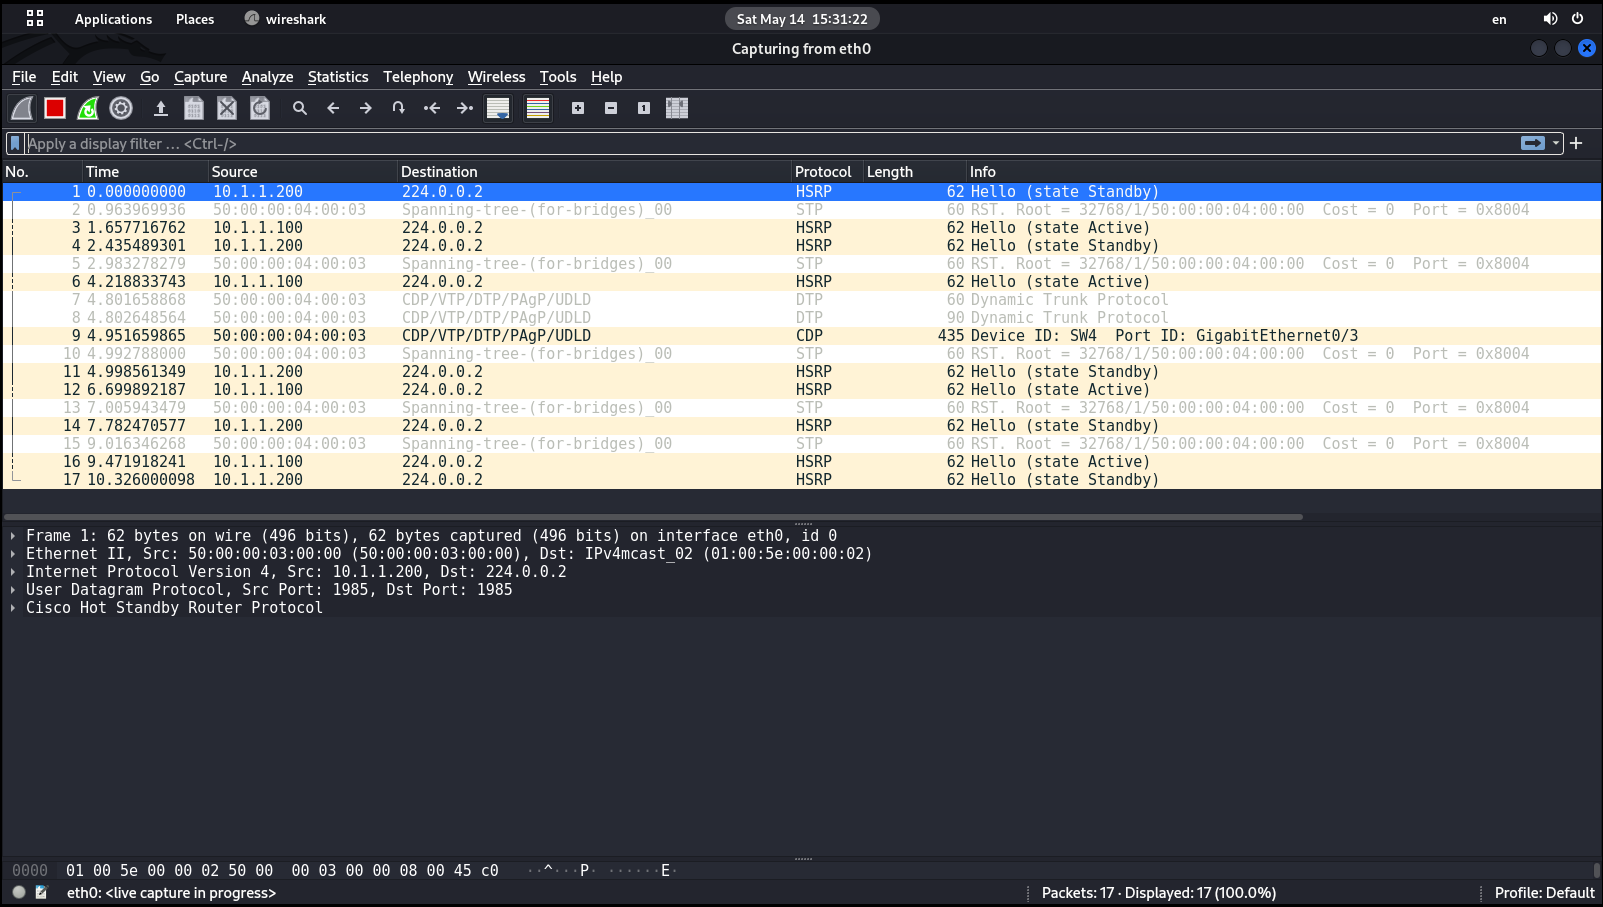Screen dimensions: 1603x907
Task: Expand the Ethernet II details row
Action: pos(13,553)
